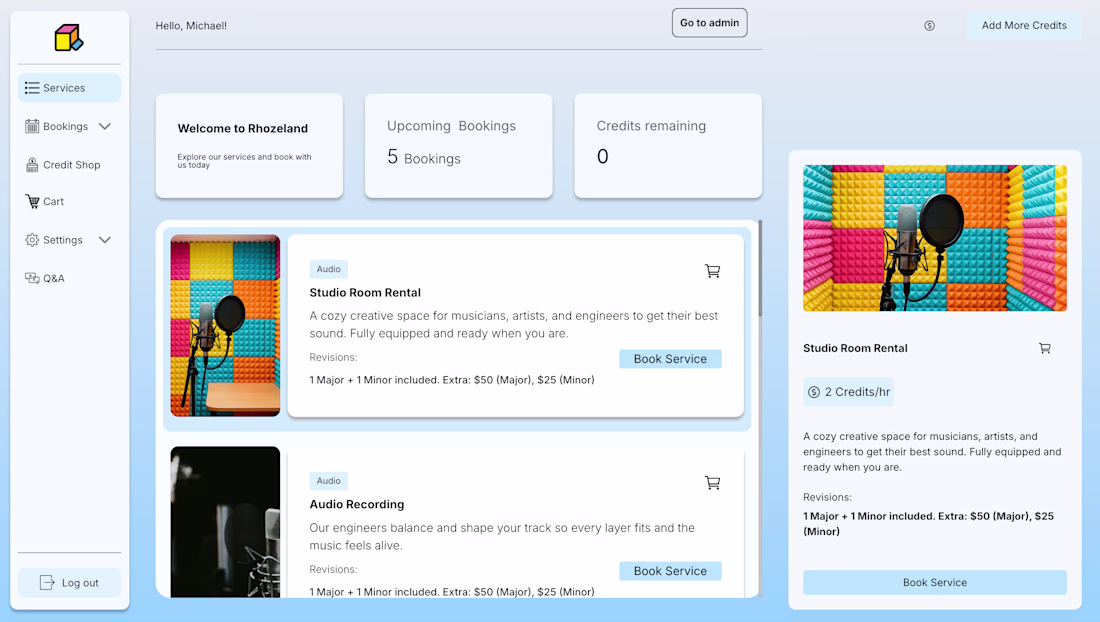Select Services in the sidebar

tap(69, 88)
